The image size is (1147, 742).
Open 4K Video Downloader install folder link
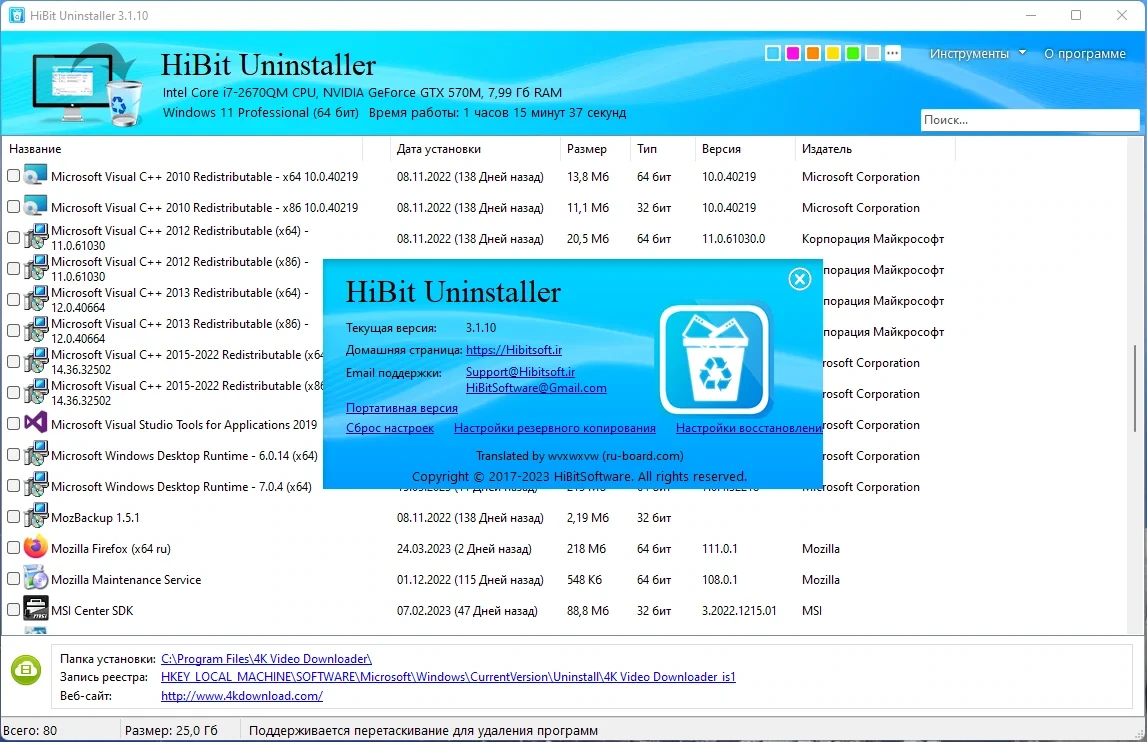click(x=266, y=659)
